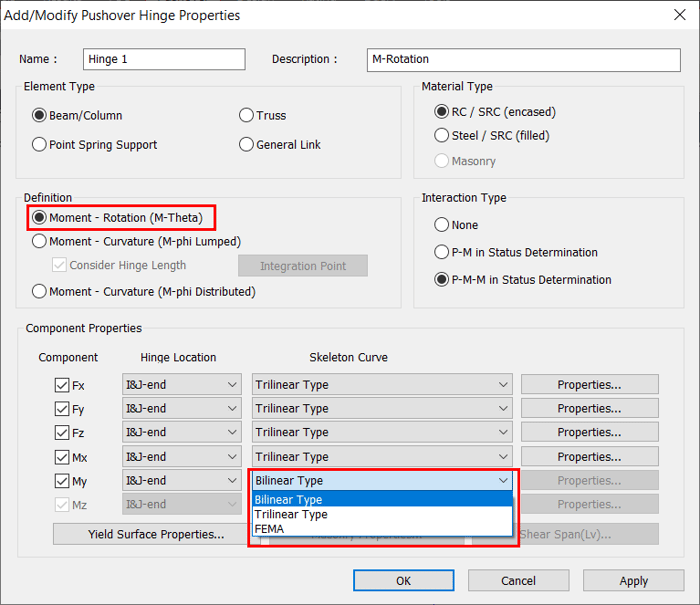Pick Trilinear Type from the list
The image size is (700, 605).
coord(382,514)
